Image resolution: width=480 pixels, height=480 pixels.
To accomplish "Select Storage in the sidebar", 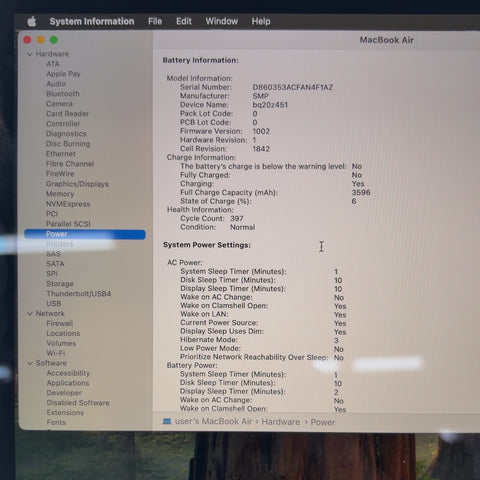I will coord(60,284).
